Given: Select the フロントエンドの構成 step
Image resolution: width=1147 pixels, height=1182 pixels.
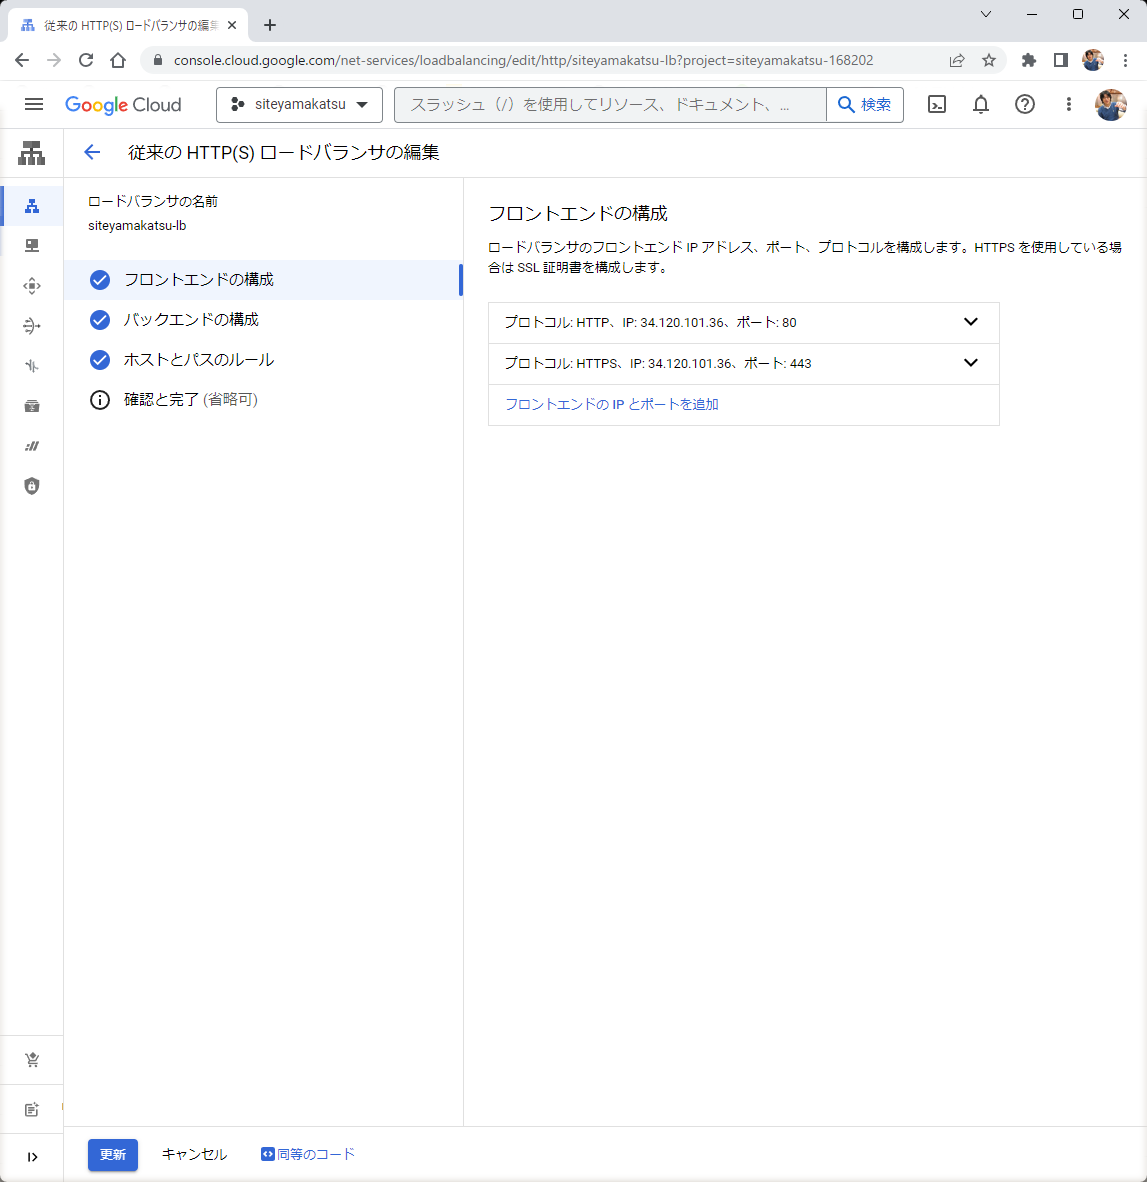Looking at the screenshot, I should pyautogui.click(x=199, y=280).
